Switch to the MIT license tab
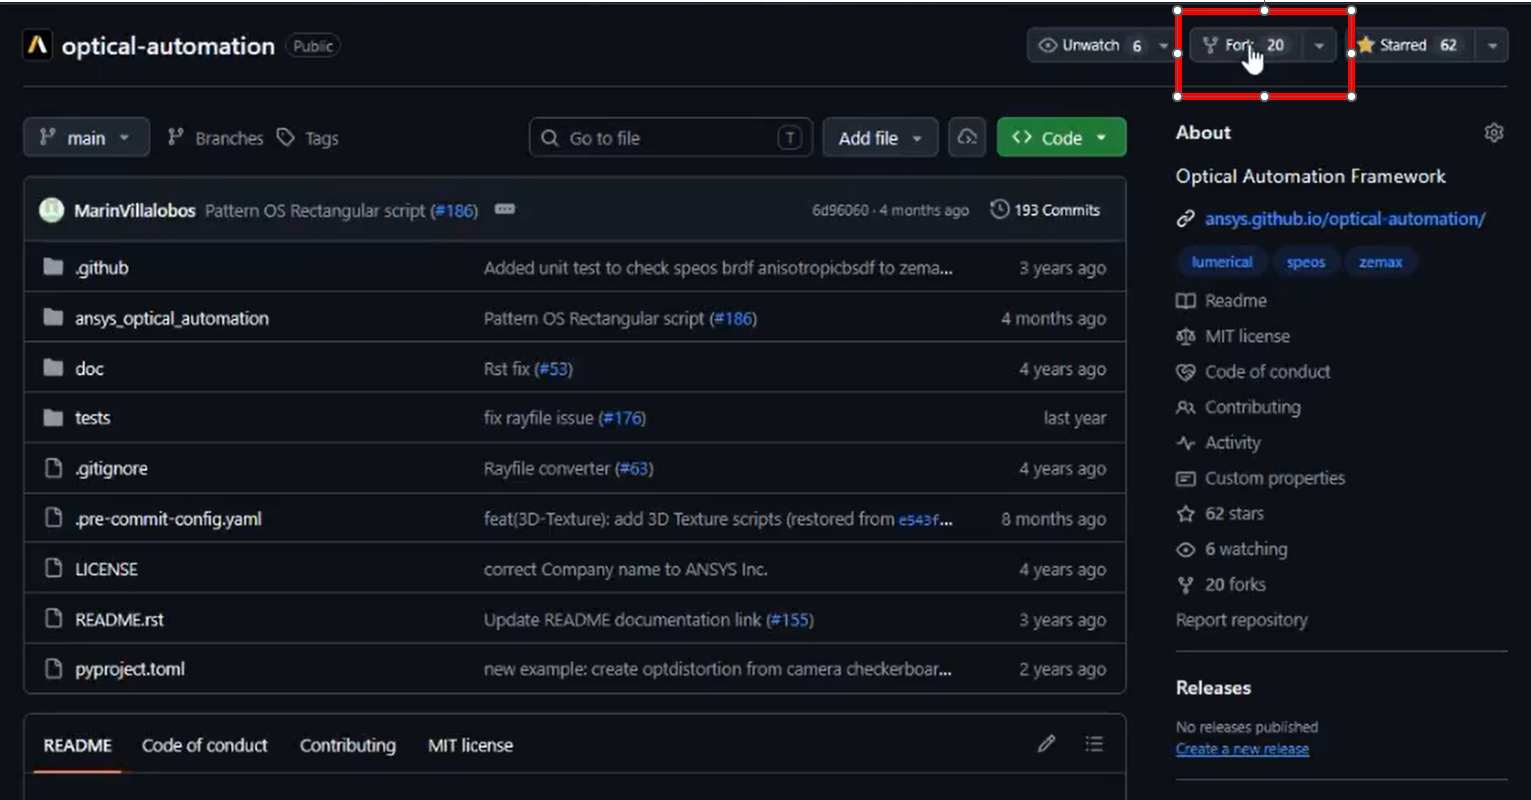The width and height of the screenshot is (1531, 800). (470, 745)
